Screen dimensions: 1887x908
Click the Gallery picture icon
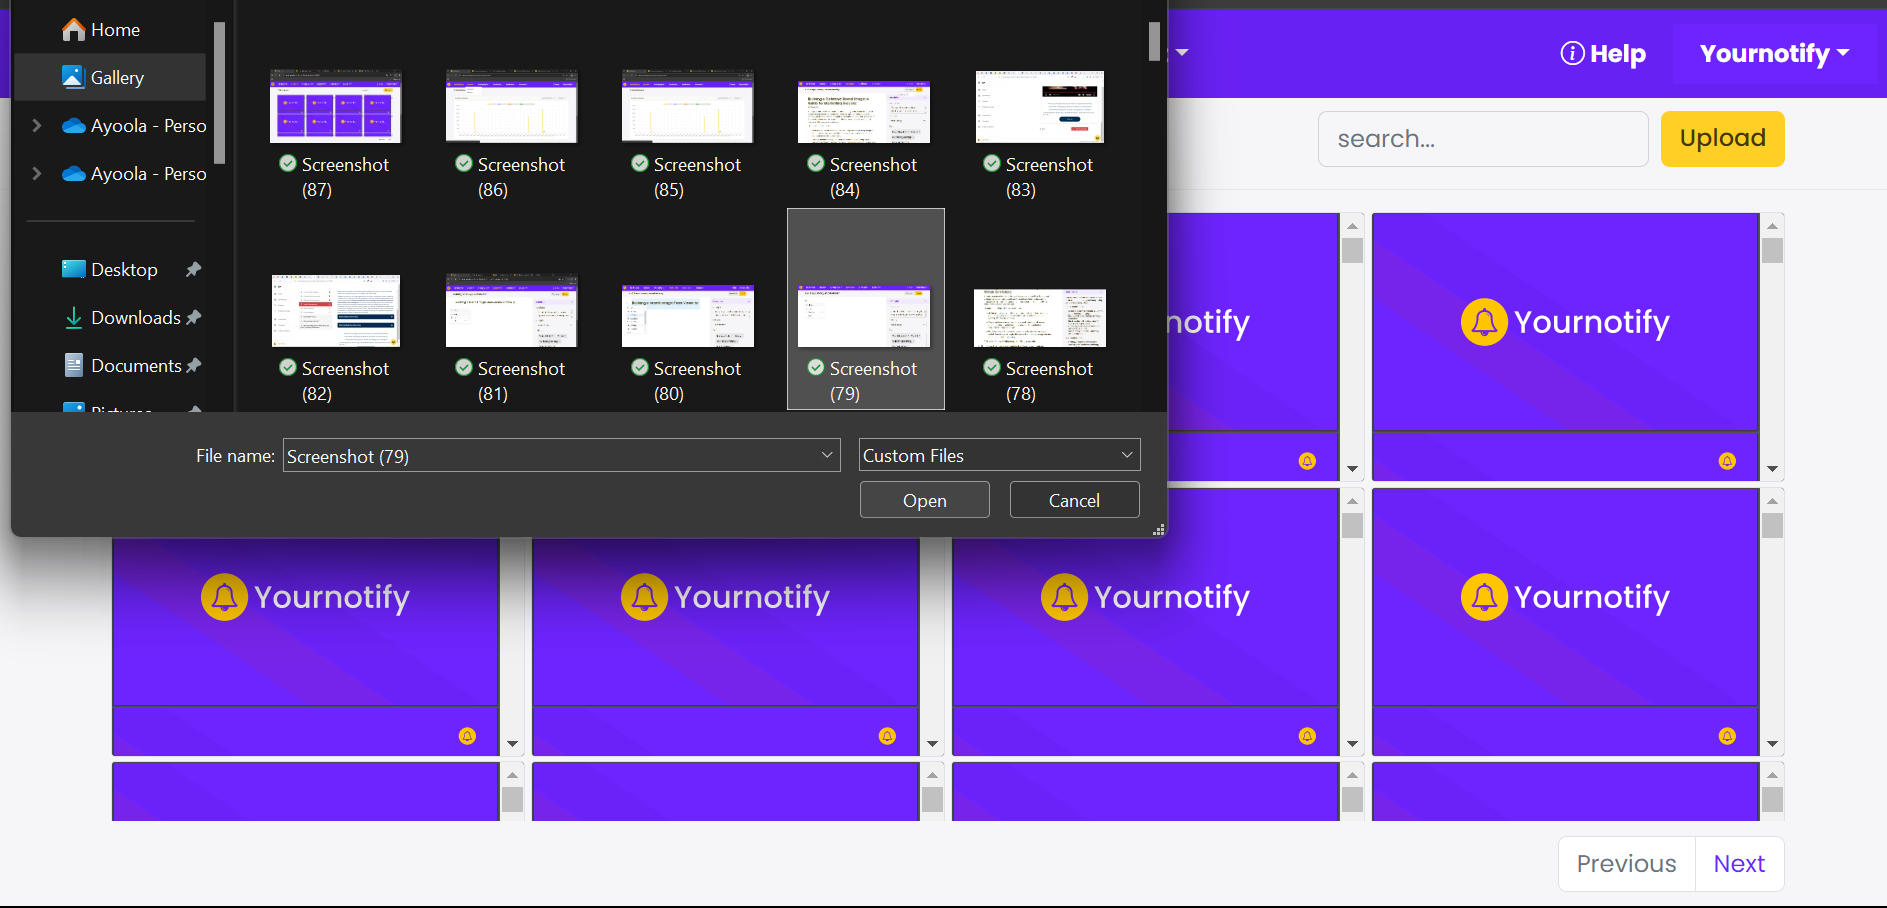pyautogui.click(x=73, y=77)
